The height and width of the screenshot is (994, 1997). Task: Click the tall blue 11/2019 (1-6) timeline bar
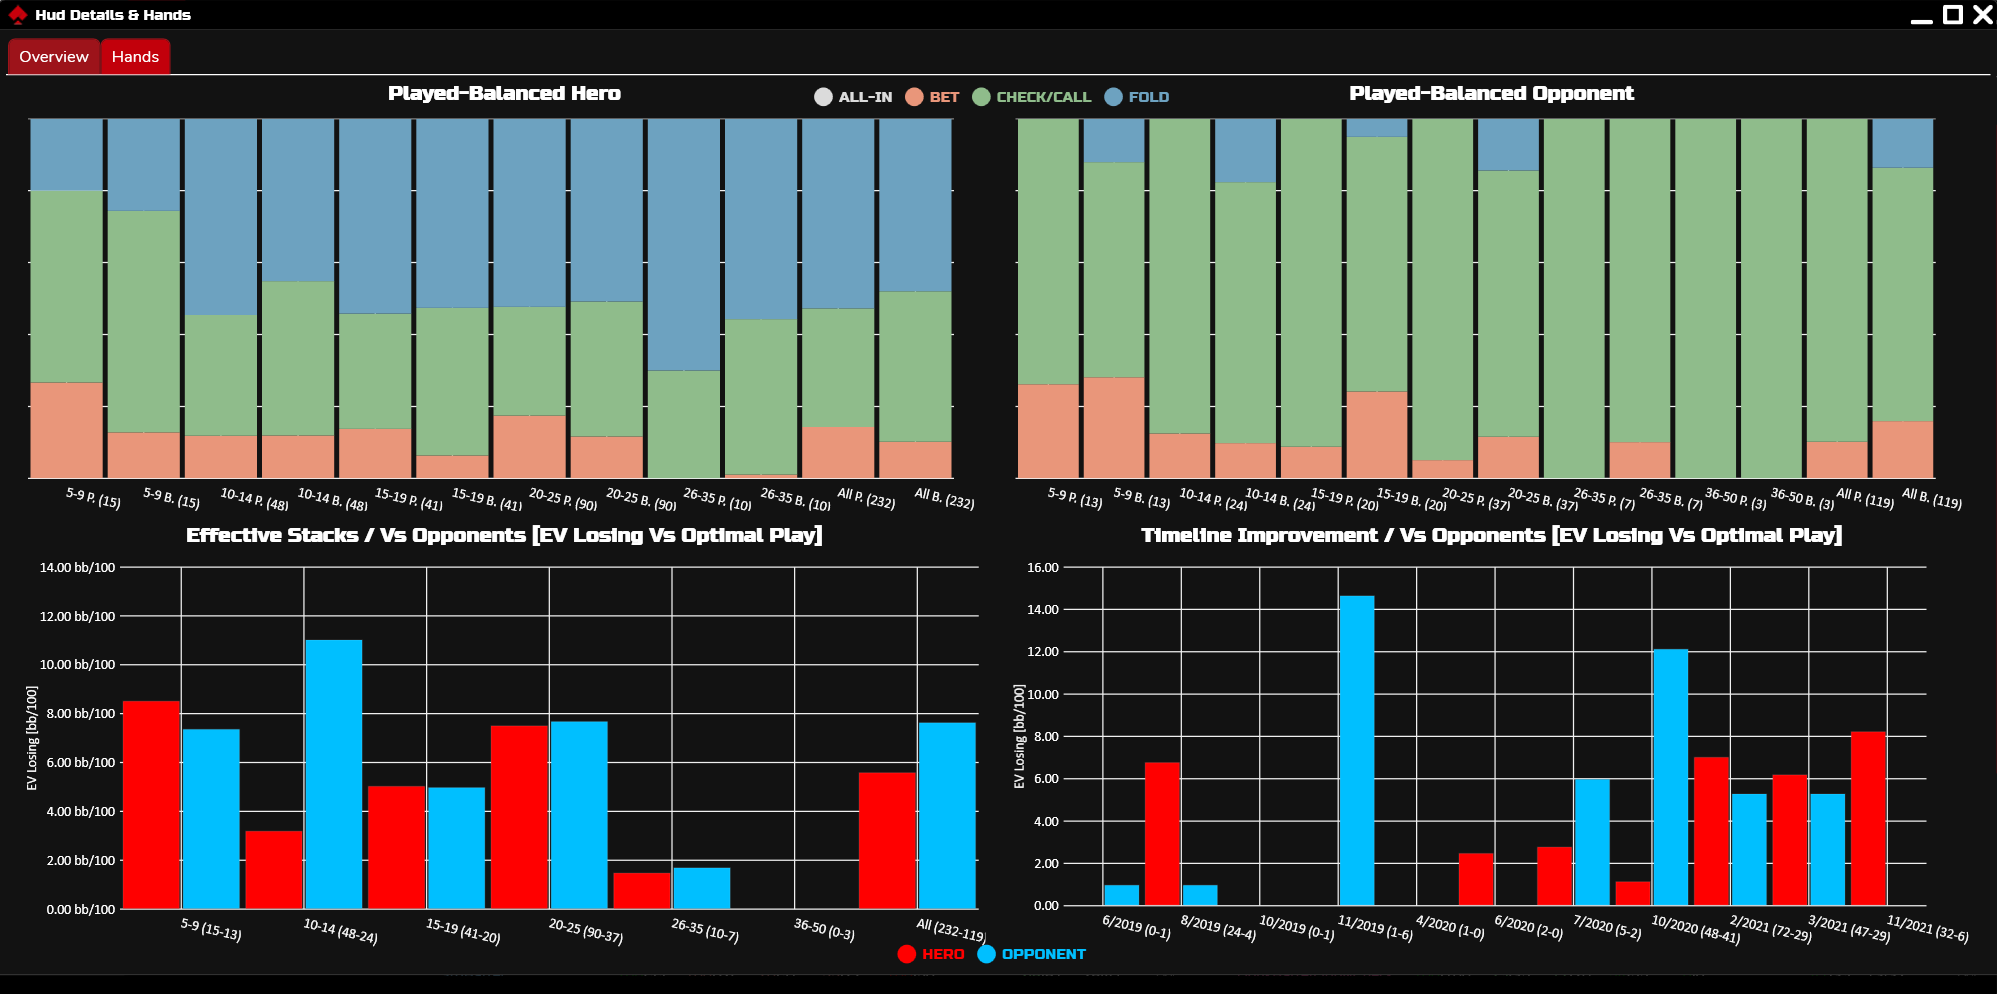tap(1357, 751)
